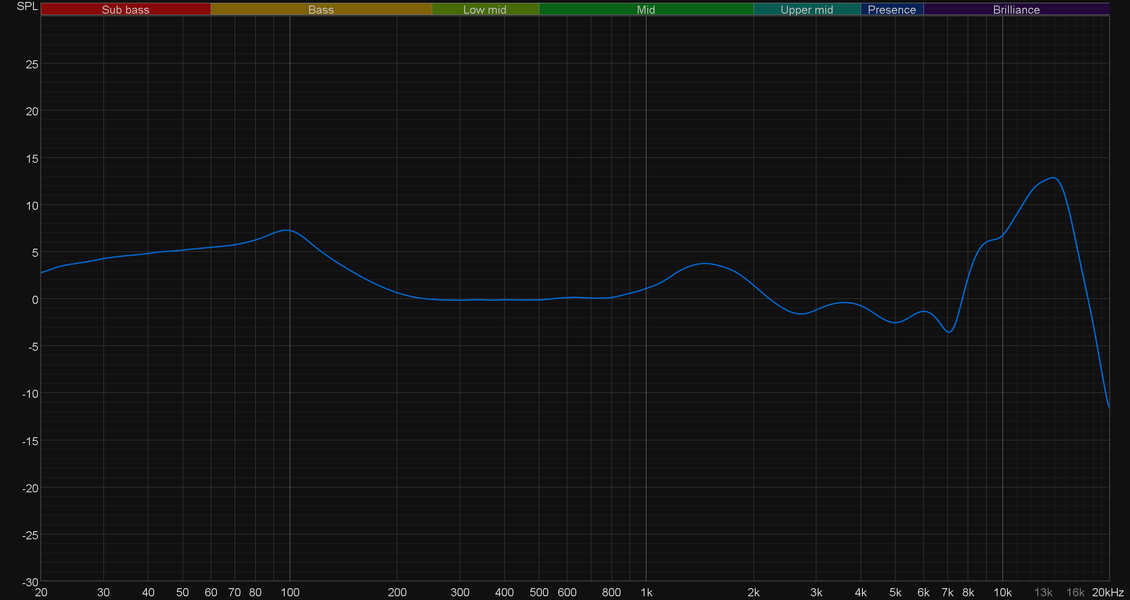Click the -5 dB level label

click(x=33, y=346)
